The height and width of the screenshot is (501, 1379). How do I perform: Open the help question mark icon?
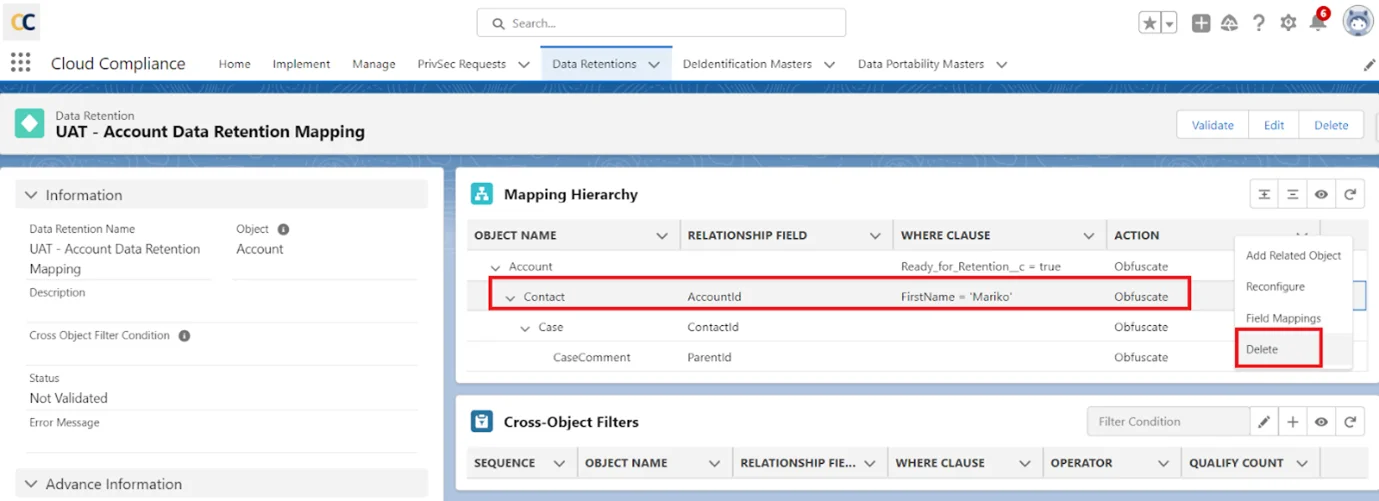(x=1259, y=23)
